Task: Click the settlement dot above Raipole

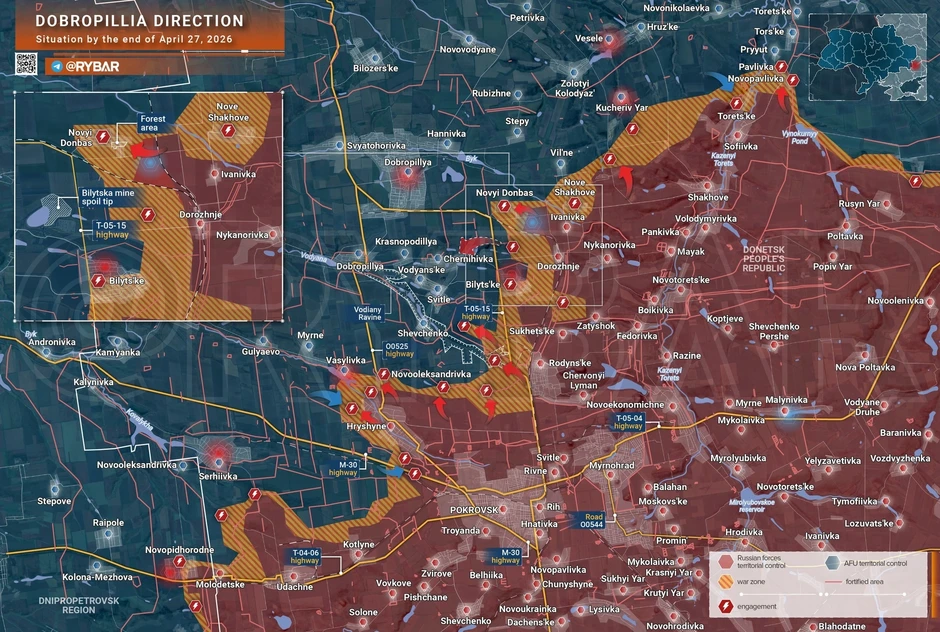Action: click(109, 533)
